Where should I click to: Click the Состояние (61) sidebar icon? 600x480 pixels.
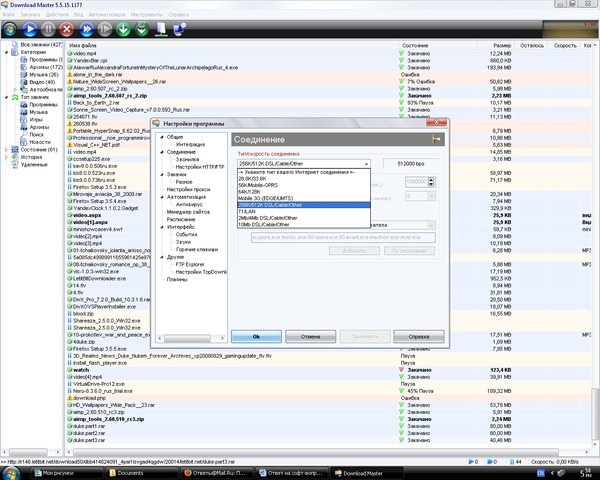point(15,149)
